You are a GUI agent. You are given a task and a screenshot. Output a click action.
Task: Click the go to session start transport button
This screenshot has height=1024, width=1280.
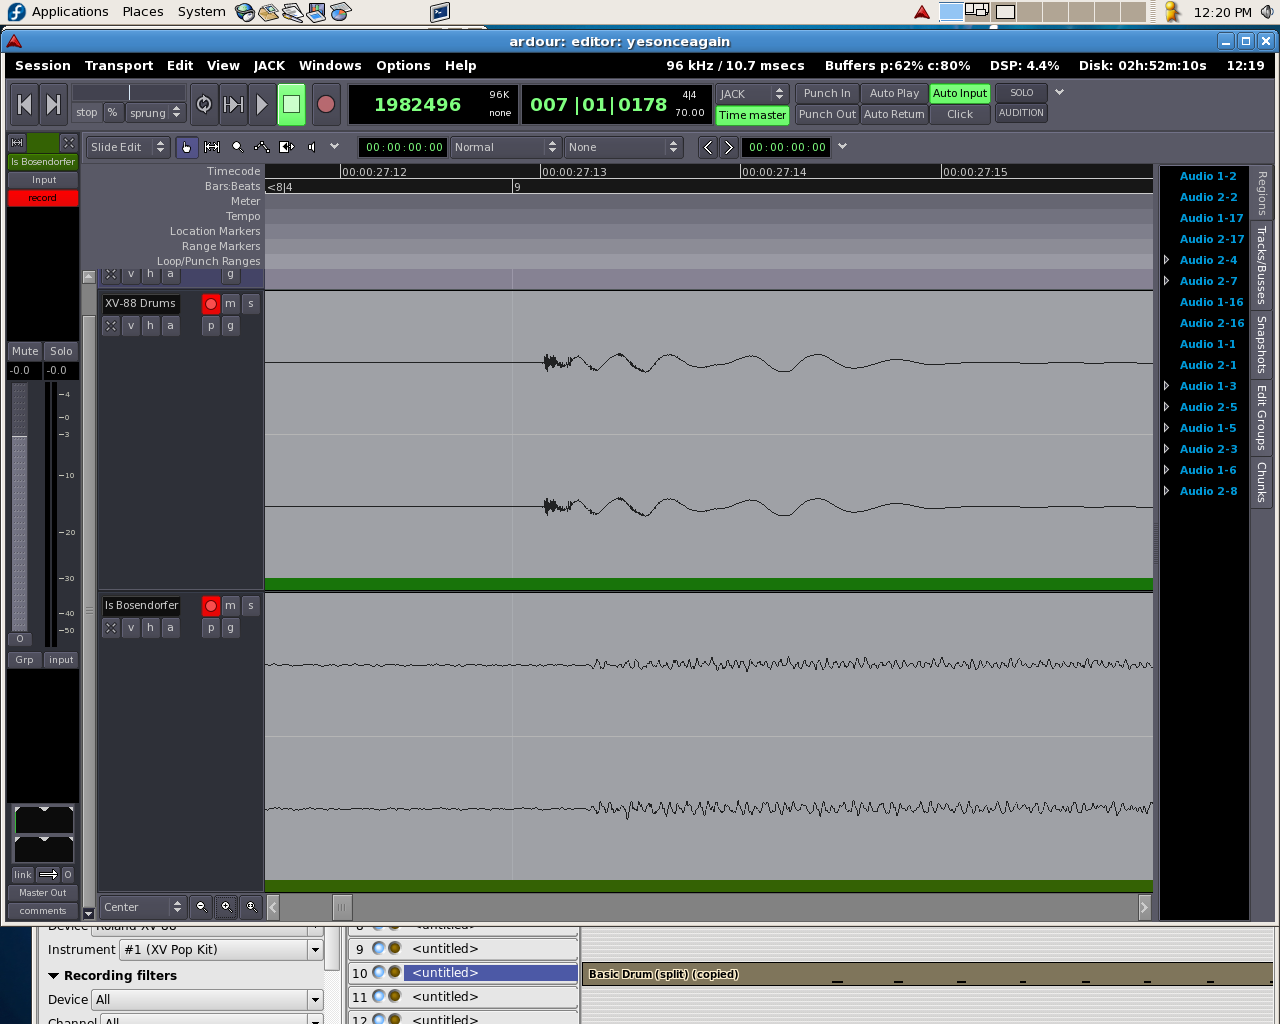25,104
